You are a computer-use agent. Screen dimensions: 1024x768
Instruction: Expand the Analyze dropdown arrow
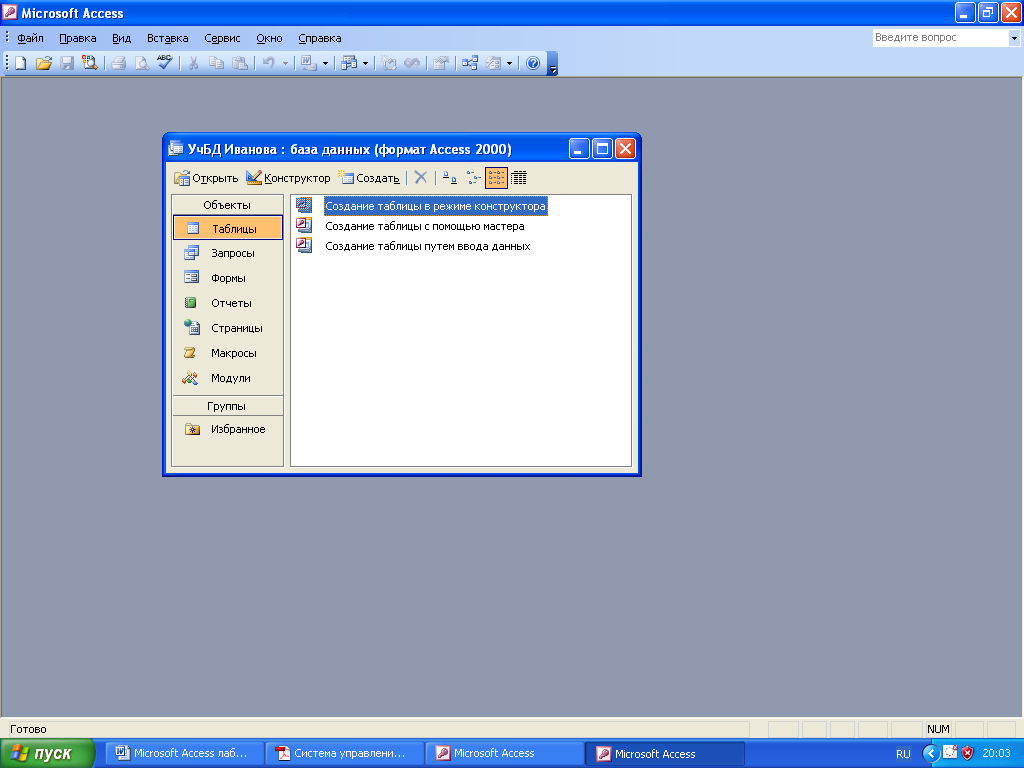click(x=366, y=63)
